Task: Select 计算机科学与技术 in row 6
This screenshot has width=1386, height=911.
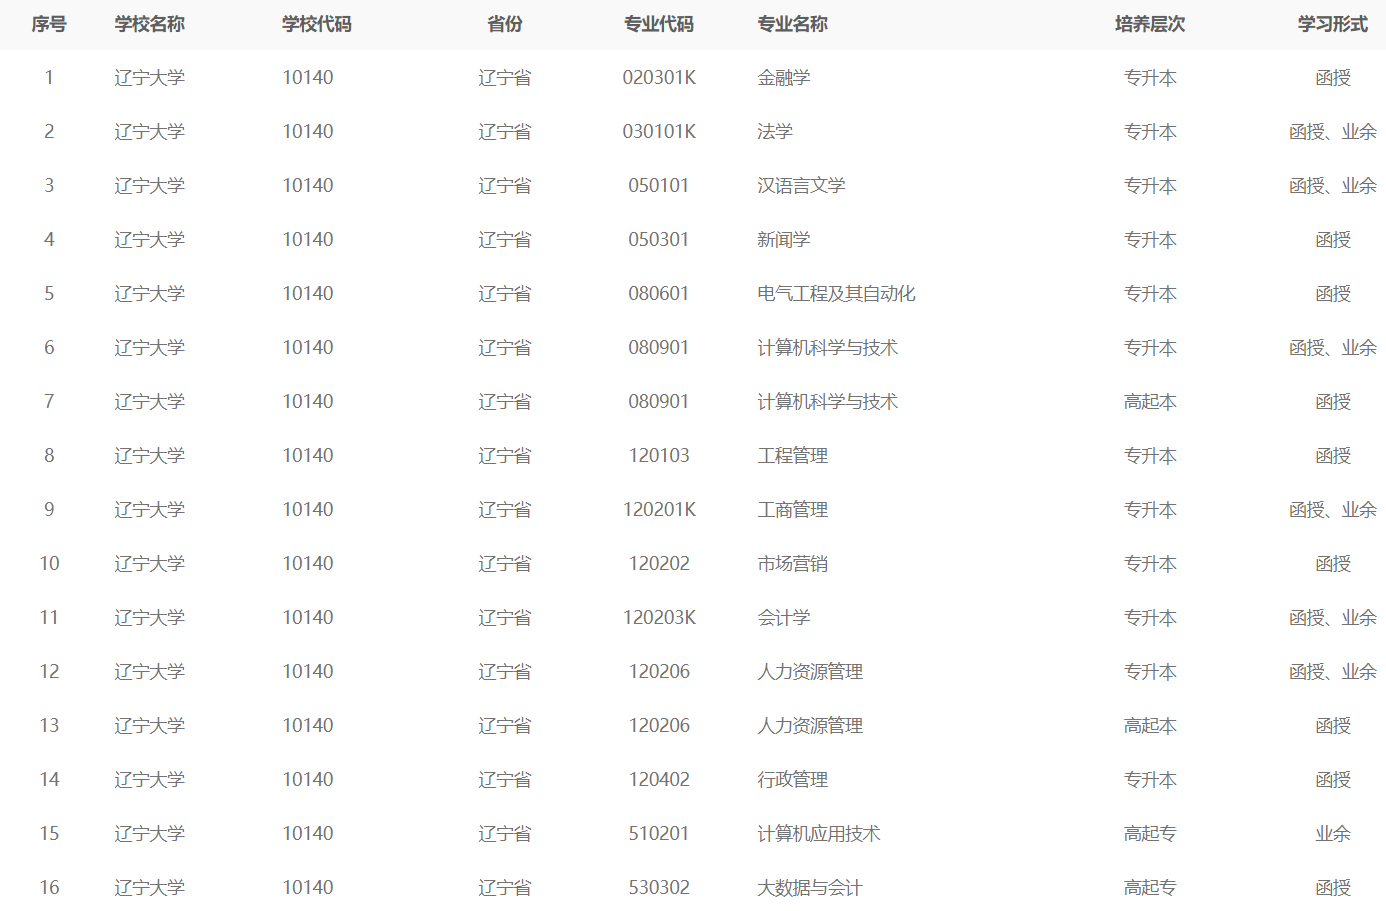Action: click(x=827, y=348)
